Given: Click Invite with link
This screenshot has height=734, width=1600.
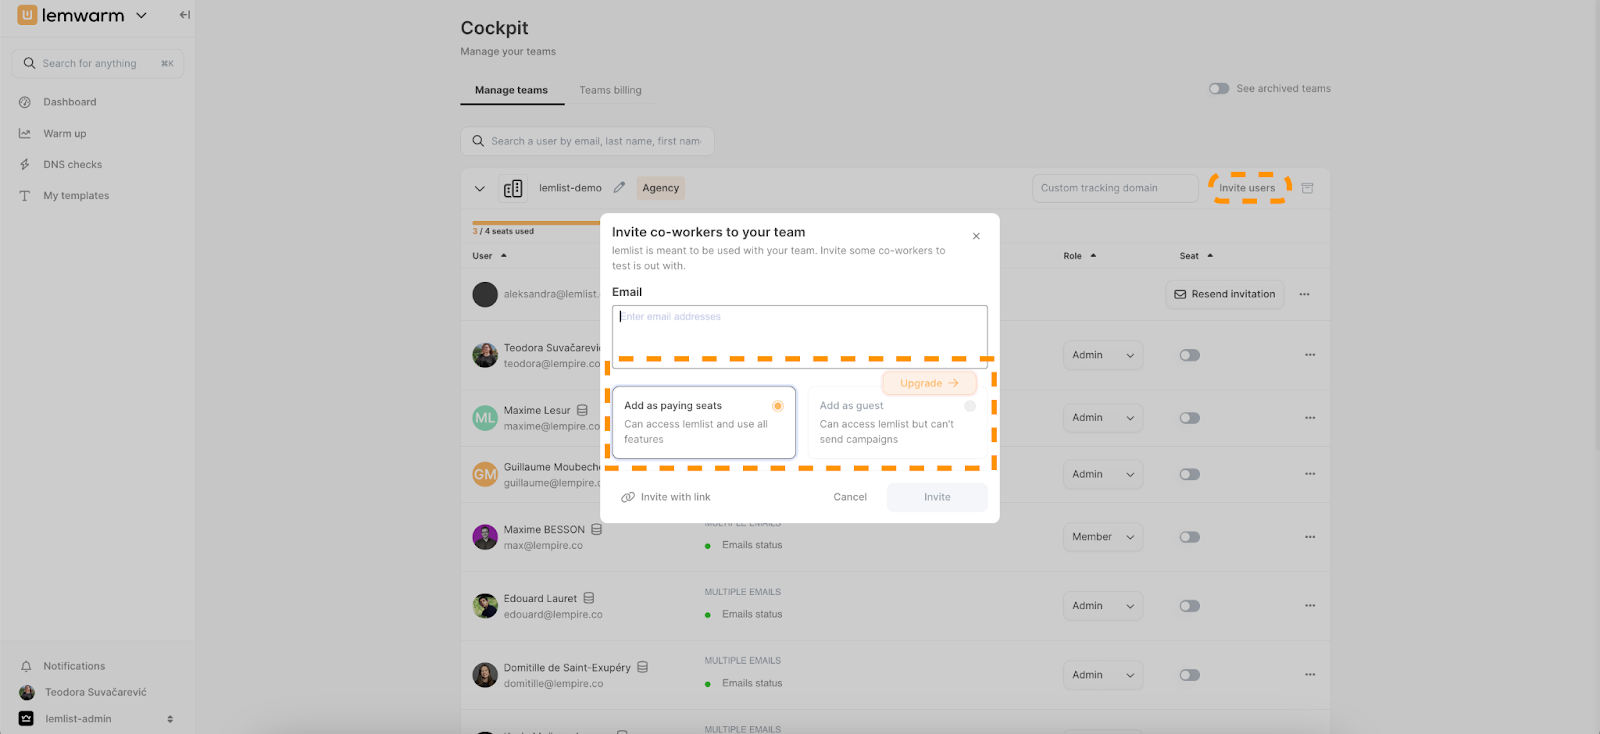Looking at the screenshot, I should (x=666, y=497).
